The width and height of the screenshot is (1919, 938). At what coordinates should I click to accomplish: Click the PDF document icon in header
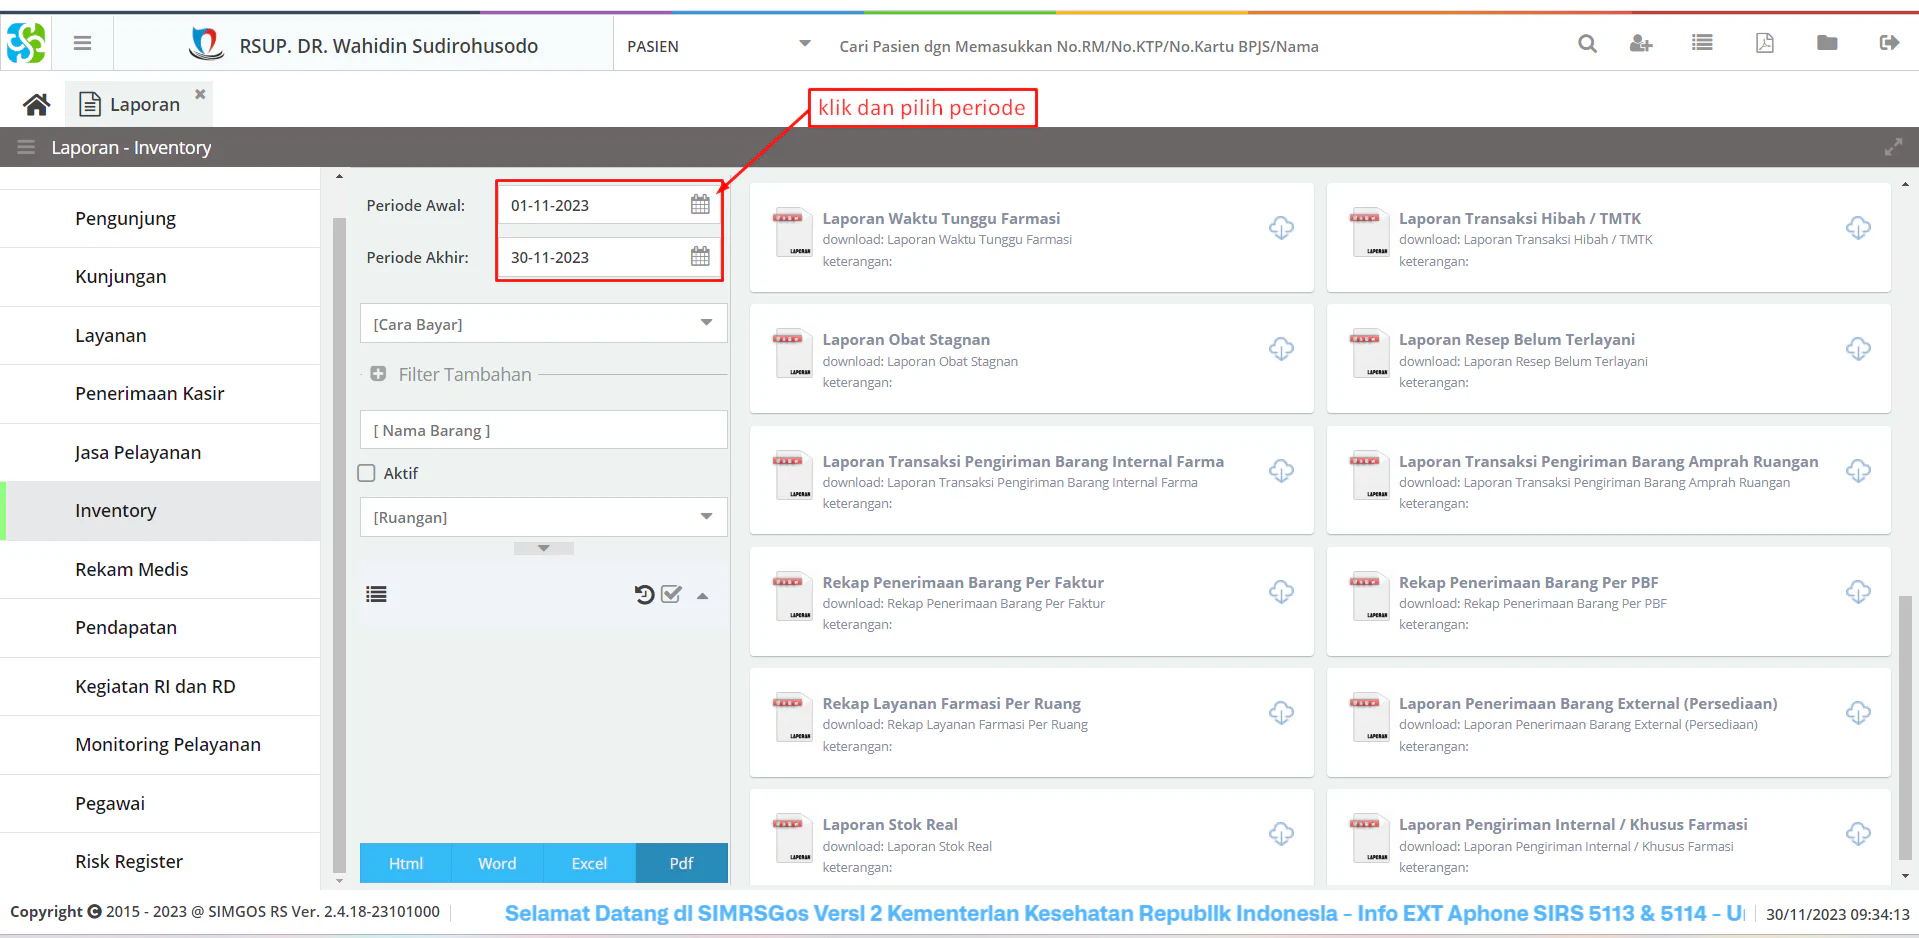tap(1765, 43)
